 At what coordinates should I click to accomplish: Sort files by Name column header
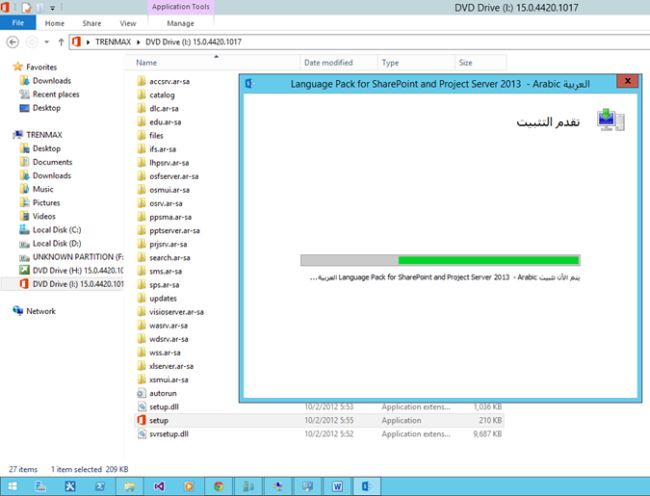[146, 63]
